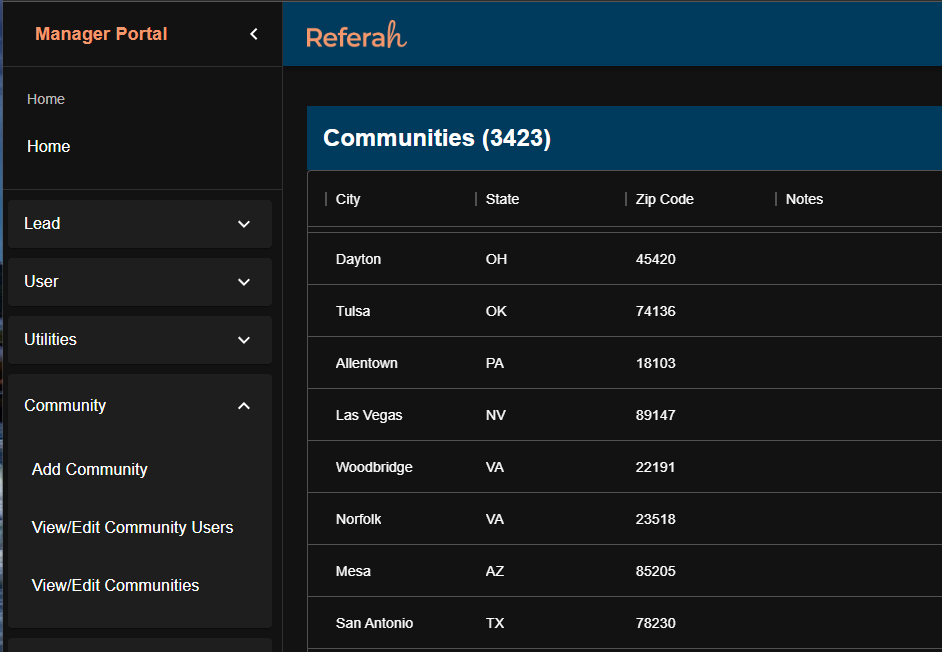
Task: Select the Tulsa city cell
Action: point(353,311)
